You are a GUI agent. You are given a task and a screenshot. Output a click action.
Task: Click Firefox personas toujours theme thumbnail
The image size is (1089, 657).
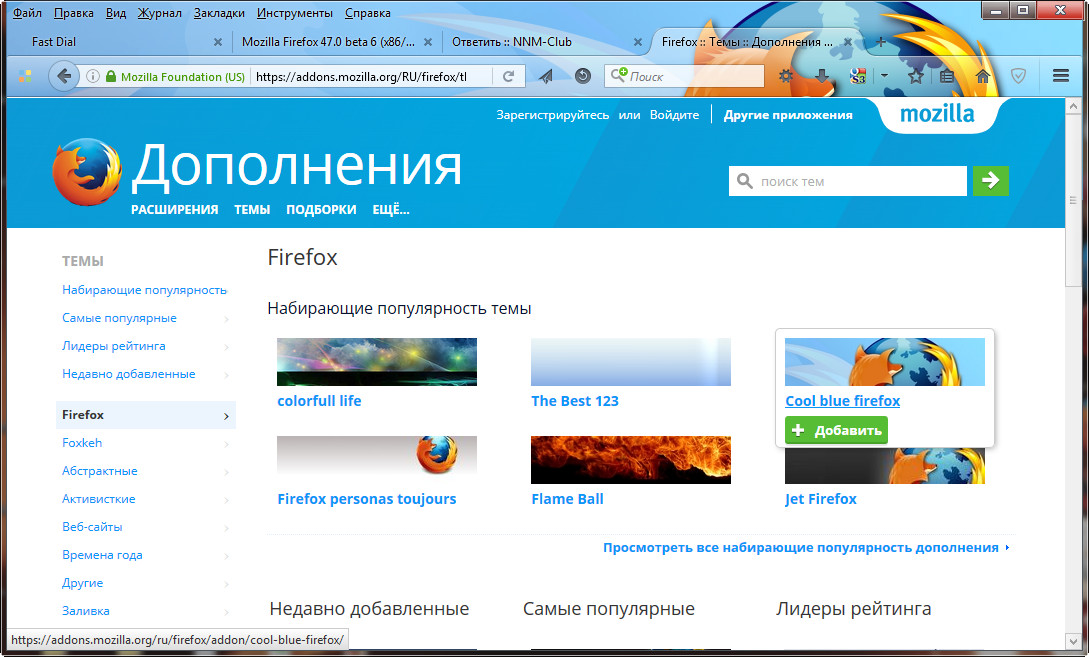click(376, 460)
